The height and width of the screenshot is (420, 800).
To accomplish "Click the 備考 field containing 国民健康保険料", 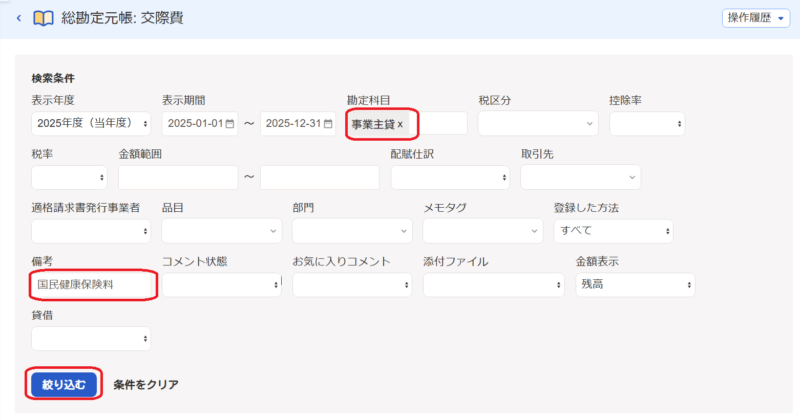I will tap(92, 285).
